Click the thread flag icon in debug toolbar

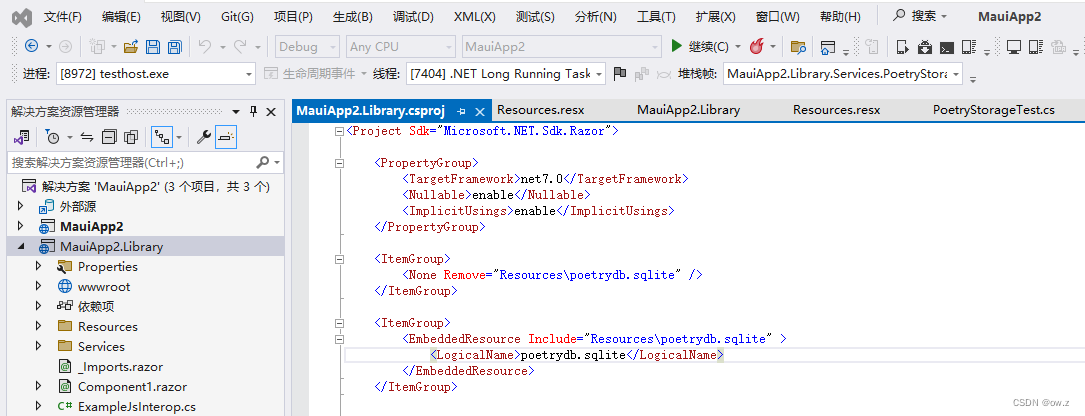pos(620,73)
